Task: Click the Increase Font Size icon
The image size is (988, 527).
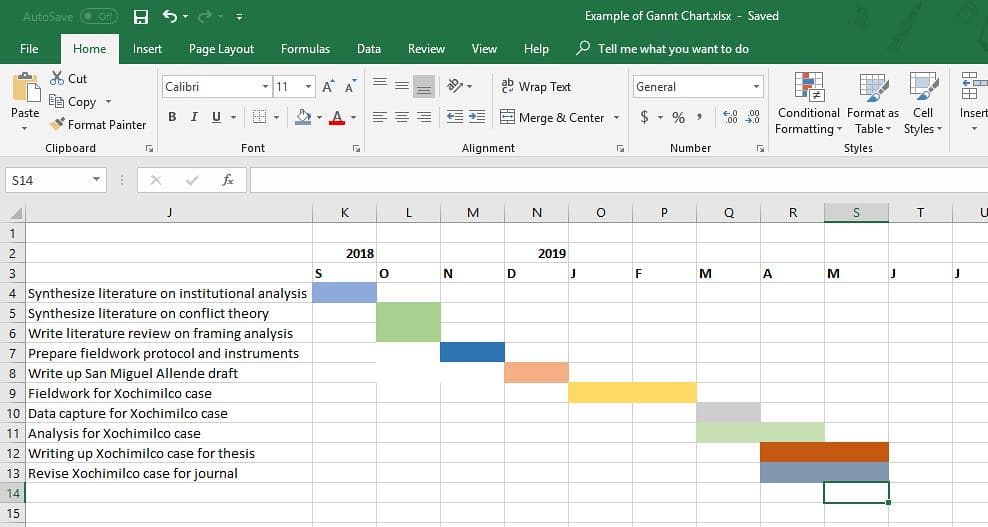Action: coord(328,86)
